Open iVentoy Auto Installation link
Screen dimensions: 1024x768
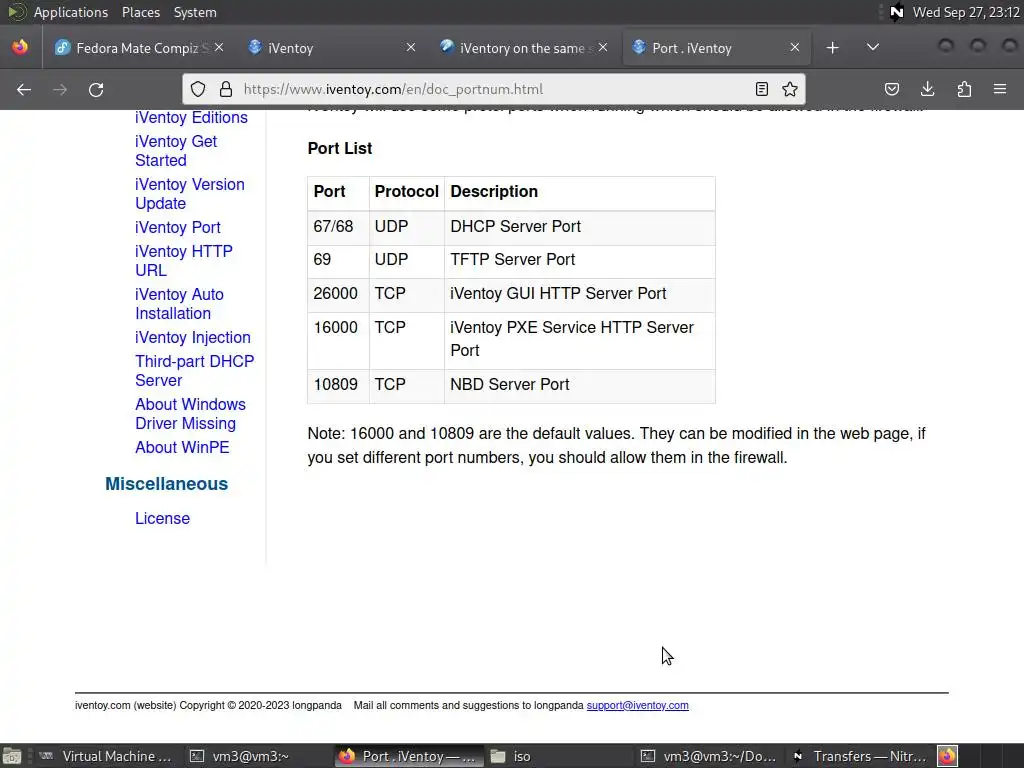180,304
